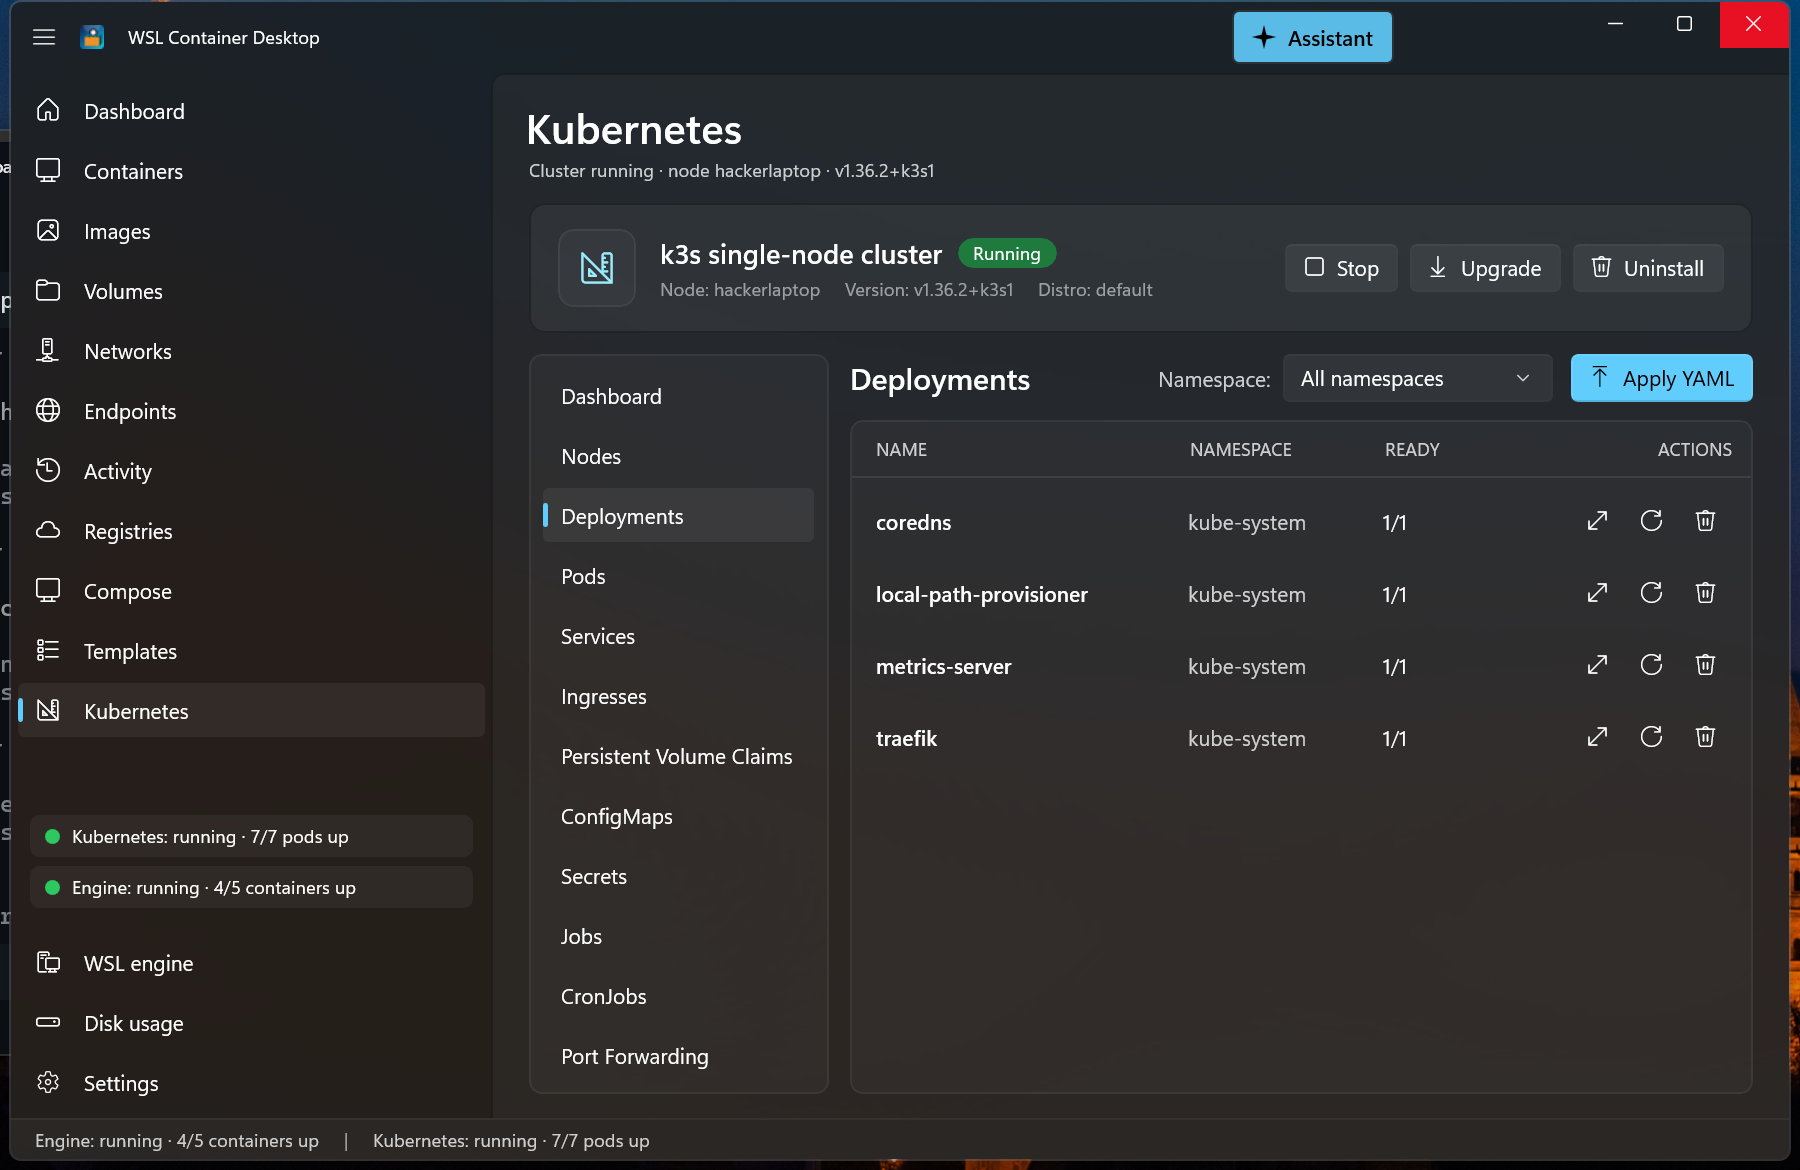
Task: Scale the coredns deployment
Action: 1597,521
